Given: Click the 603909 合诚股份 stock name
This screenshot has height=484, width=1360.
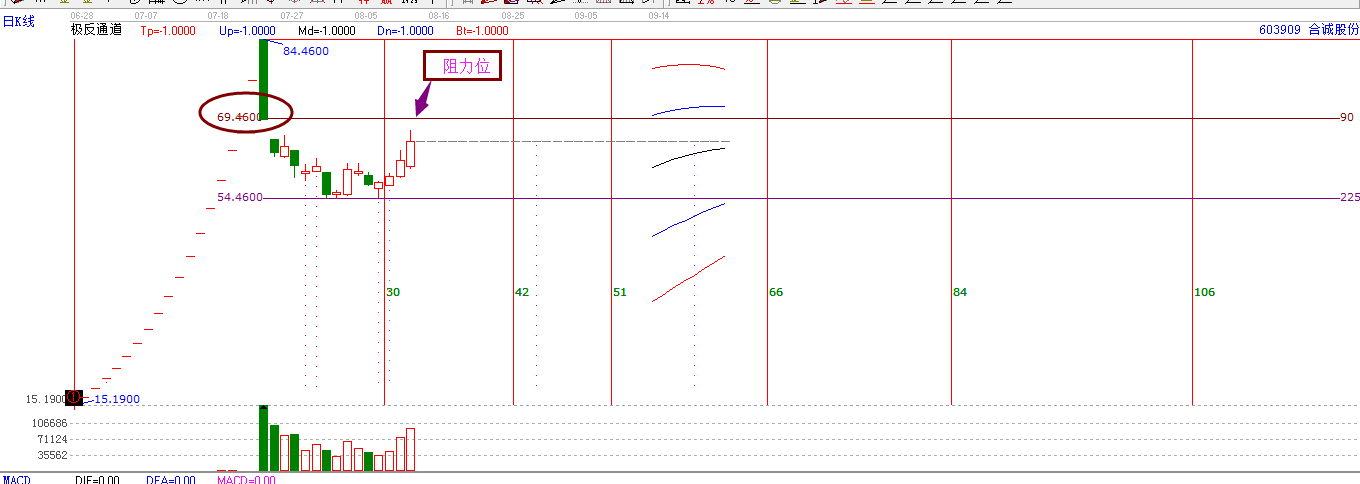Looking at the screenshot, I should [1309, 30].
